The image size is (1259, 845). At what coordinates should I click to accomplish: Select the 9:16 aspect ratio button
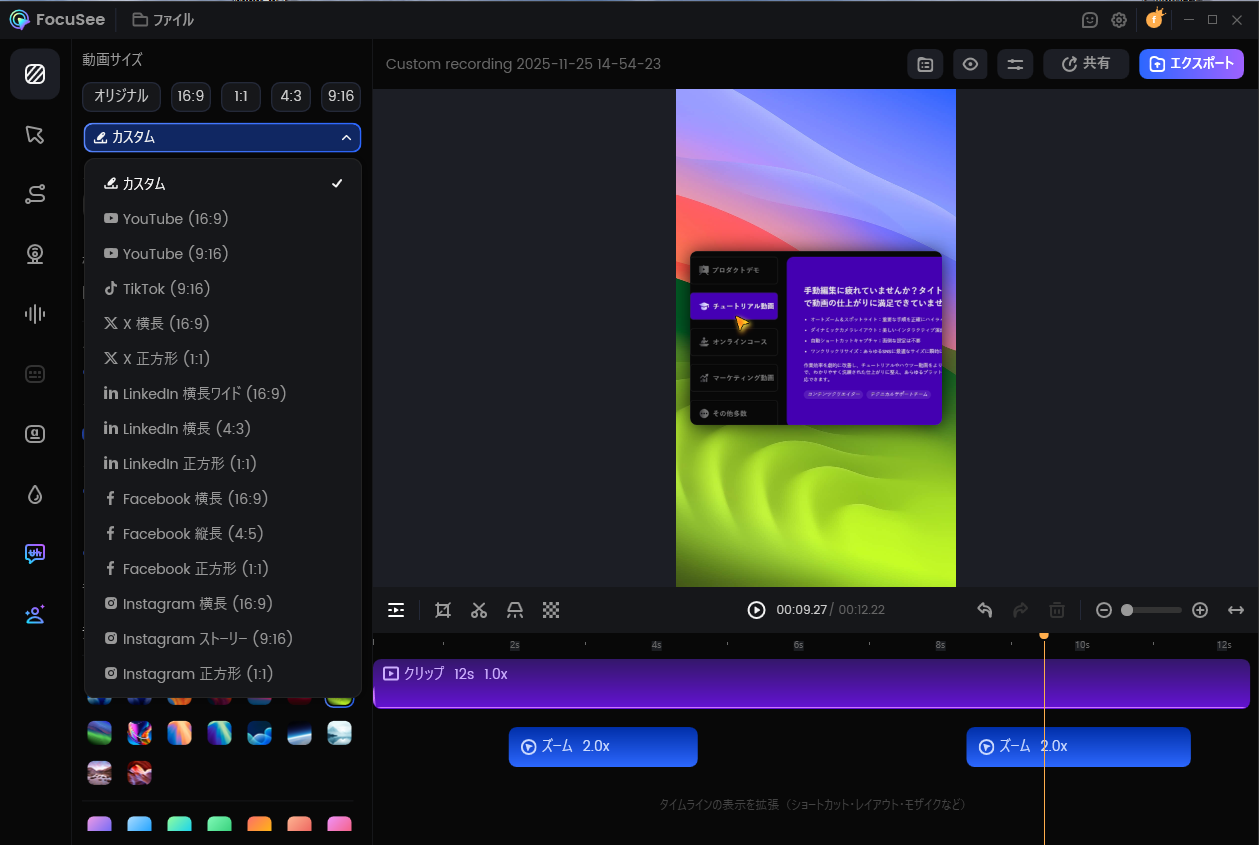[x=341, y=96]
